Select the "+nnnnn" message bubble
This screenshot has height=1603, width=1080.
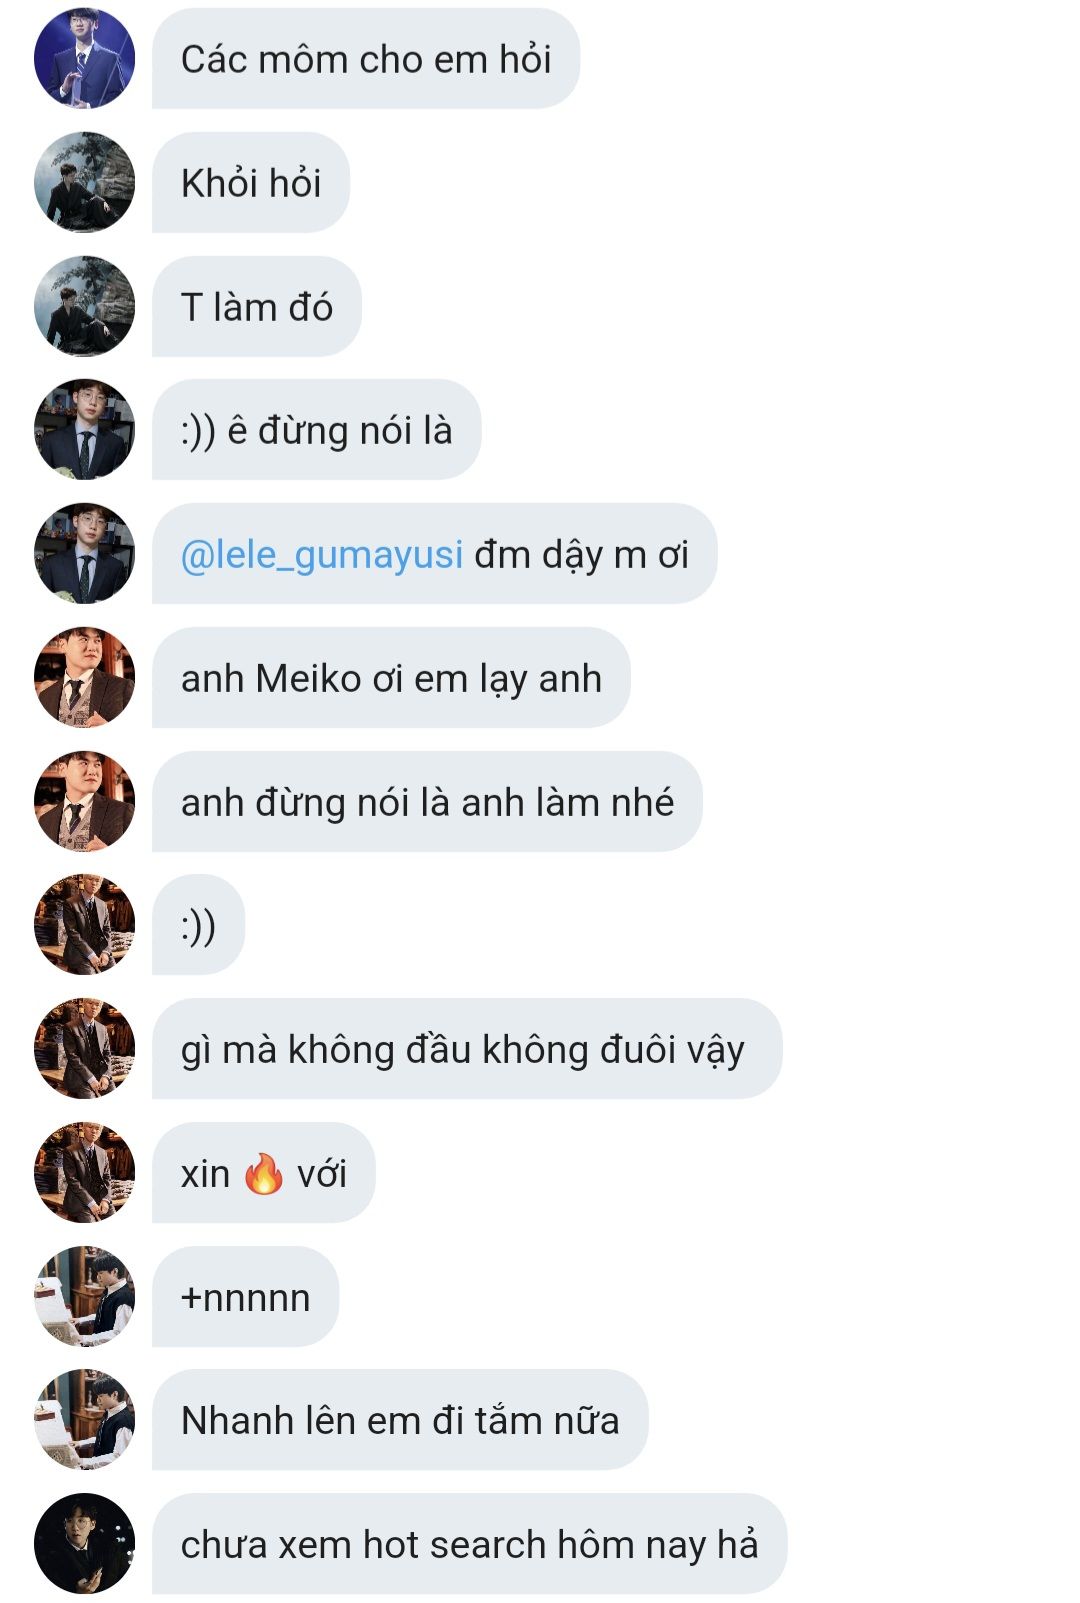[x=246, y=1296]
